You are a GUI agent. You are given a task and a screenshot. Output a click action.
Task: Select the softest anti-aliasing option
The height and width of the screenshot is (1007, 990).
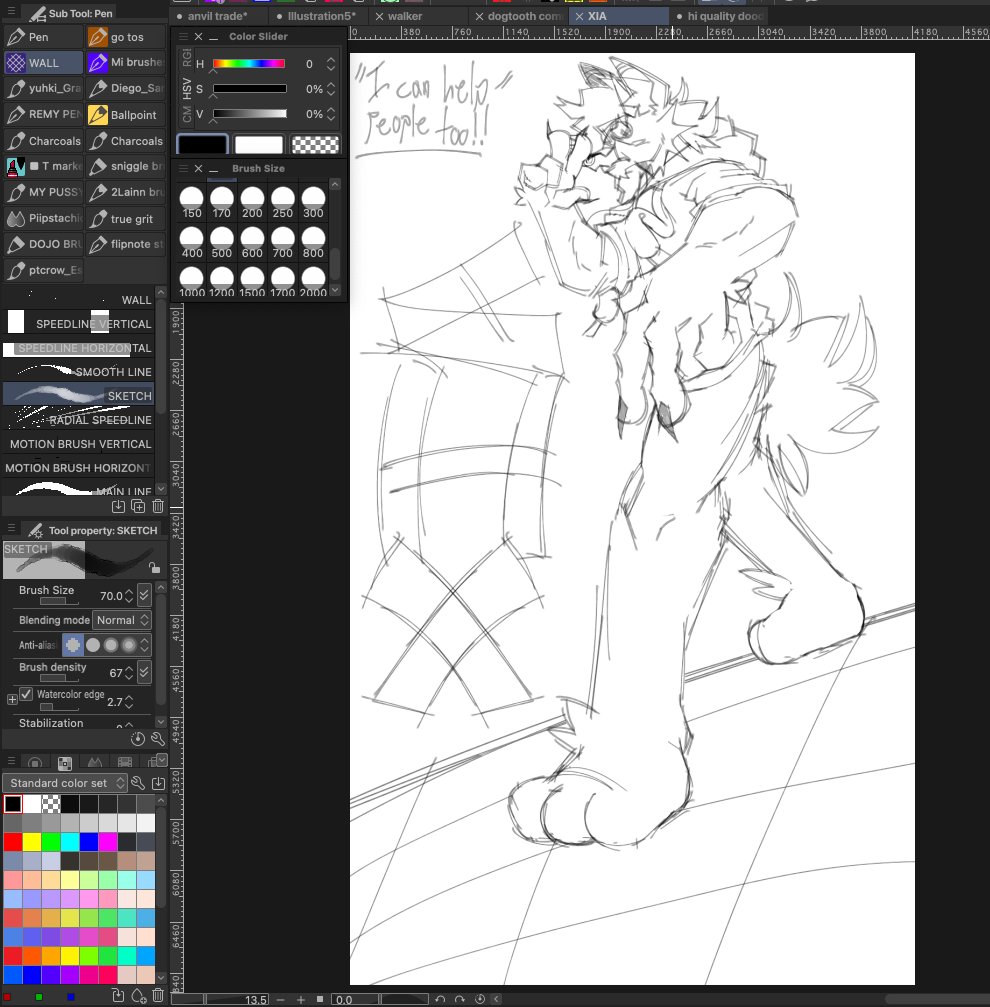coord(128,645)
